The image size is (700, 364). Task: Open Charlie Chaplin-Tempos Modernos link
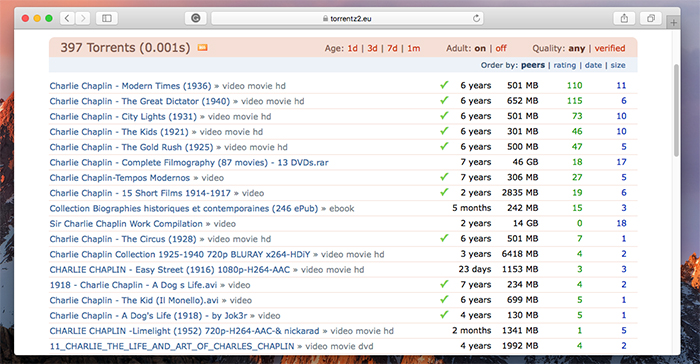tap(120, 178)
